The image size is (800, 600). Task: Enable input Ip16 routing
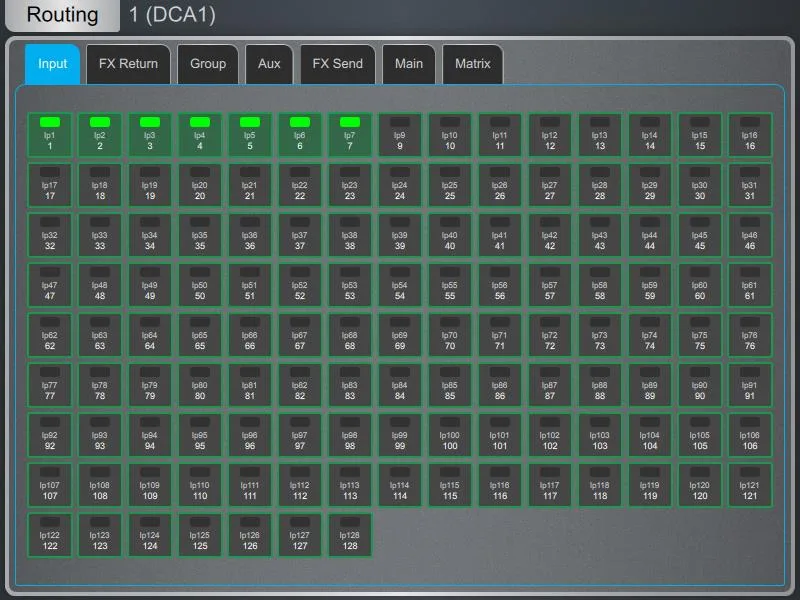749,135
